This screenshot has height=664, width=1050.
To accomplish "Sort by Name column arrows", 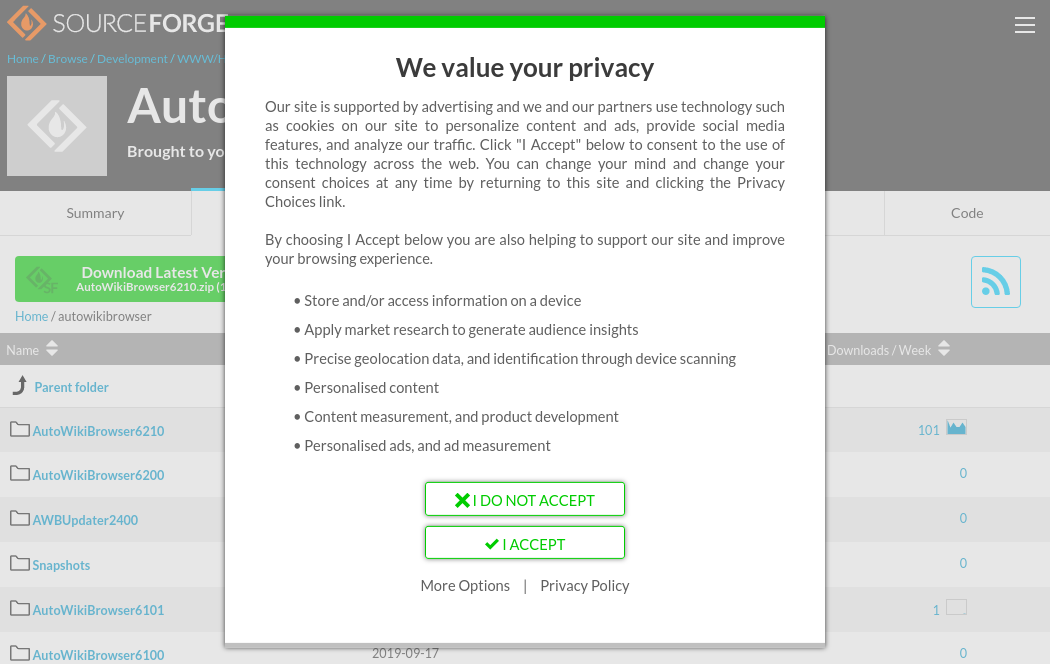I will coord(52,349).
